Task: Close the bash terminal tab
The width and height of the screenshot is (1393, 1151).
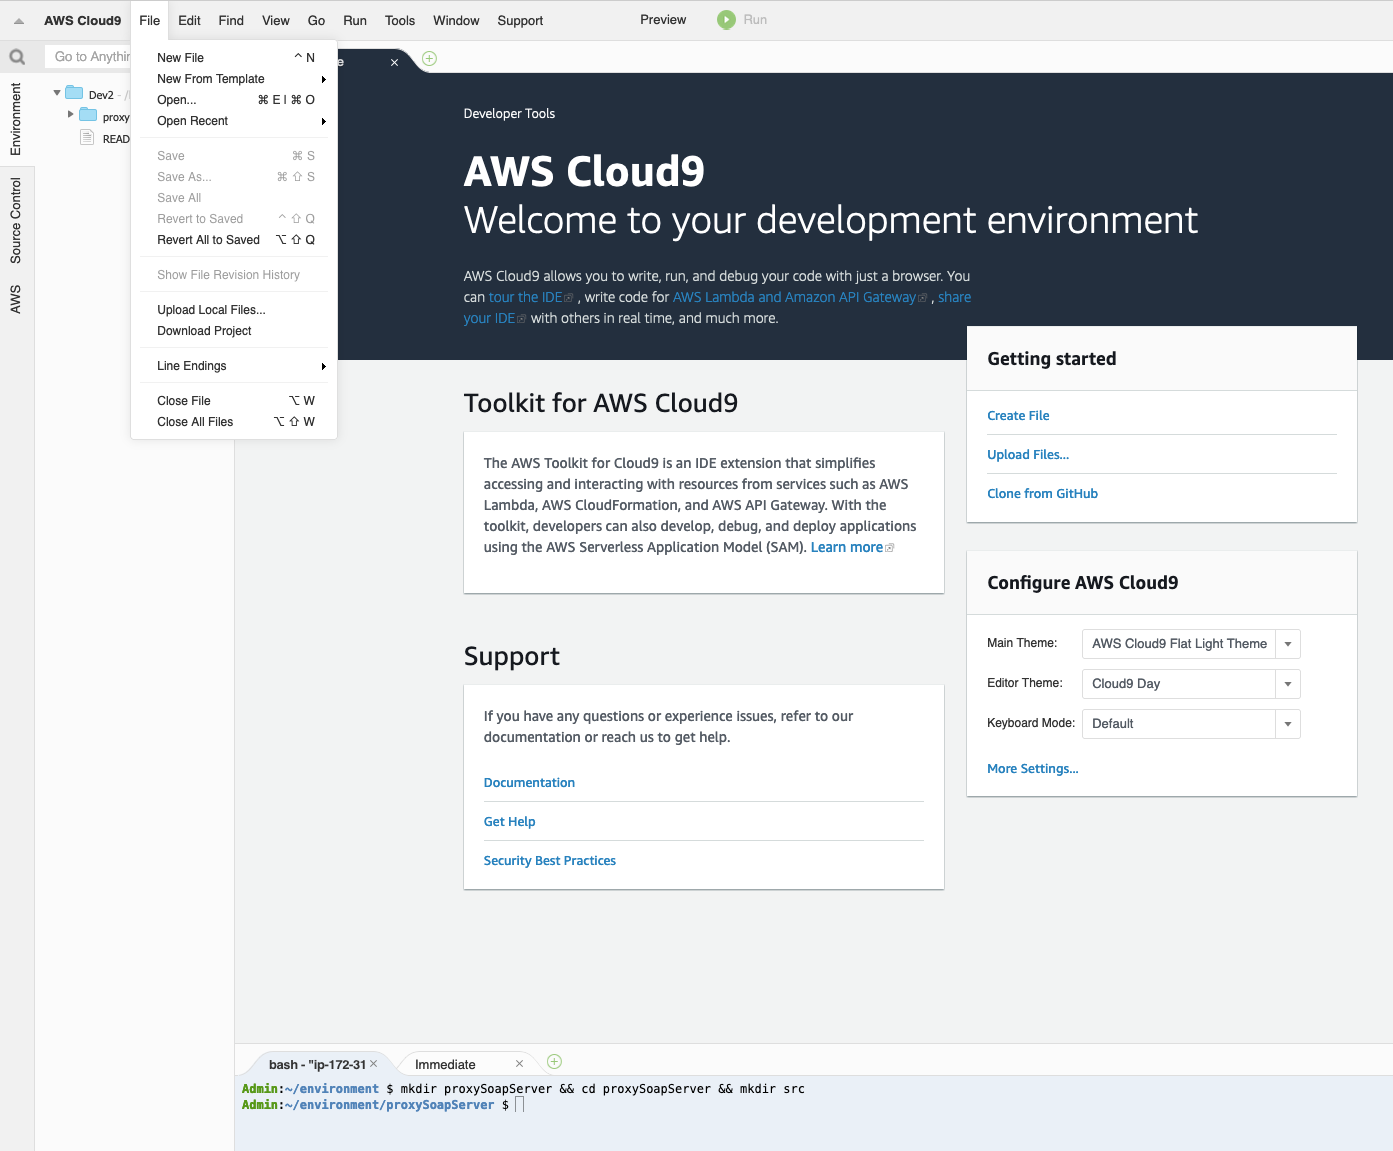Action: (374, 1064)
